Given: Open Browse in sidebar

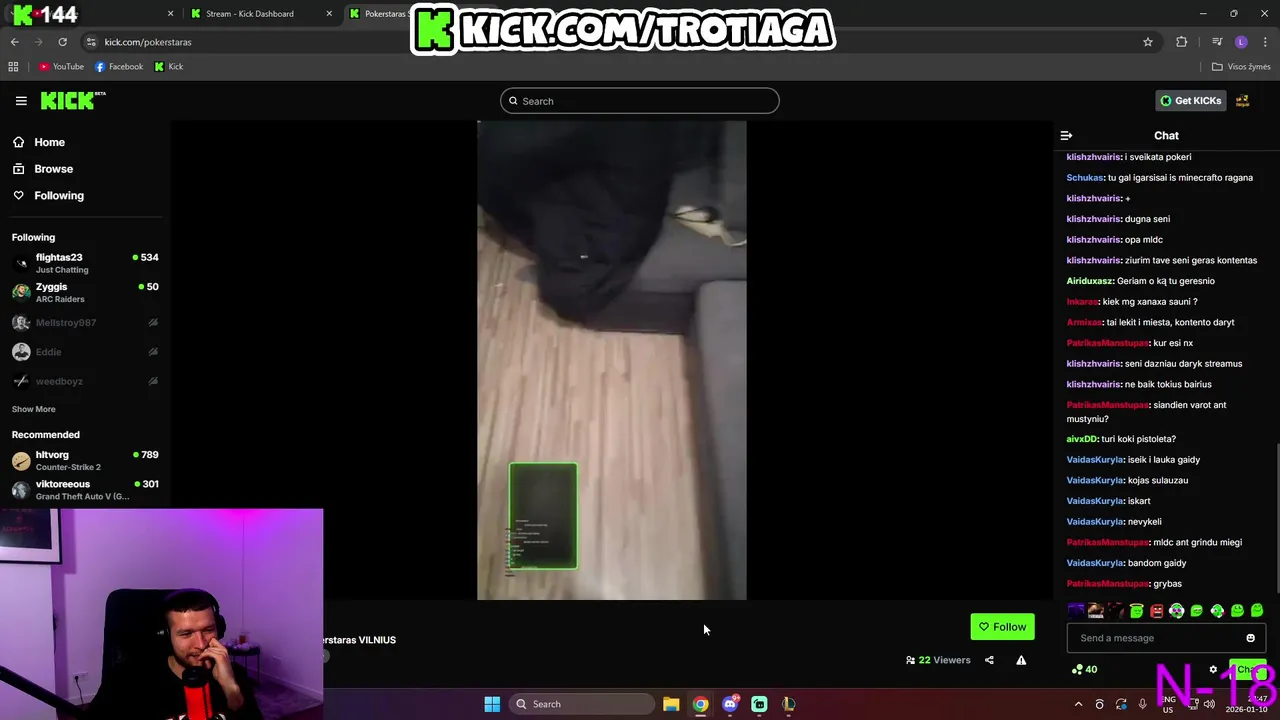Looking at the screenshot, I should click(x=43, y=169).
